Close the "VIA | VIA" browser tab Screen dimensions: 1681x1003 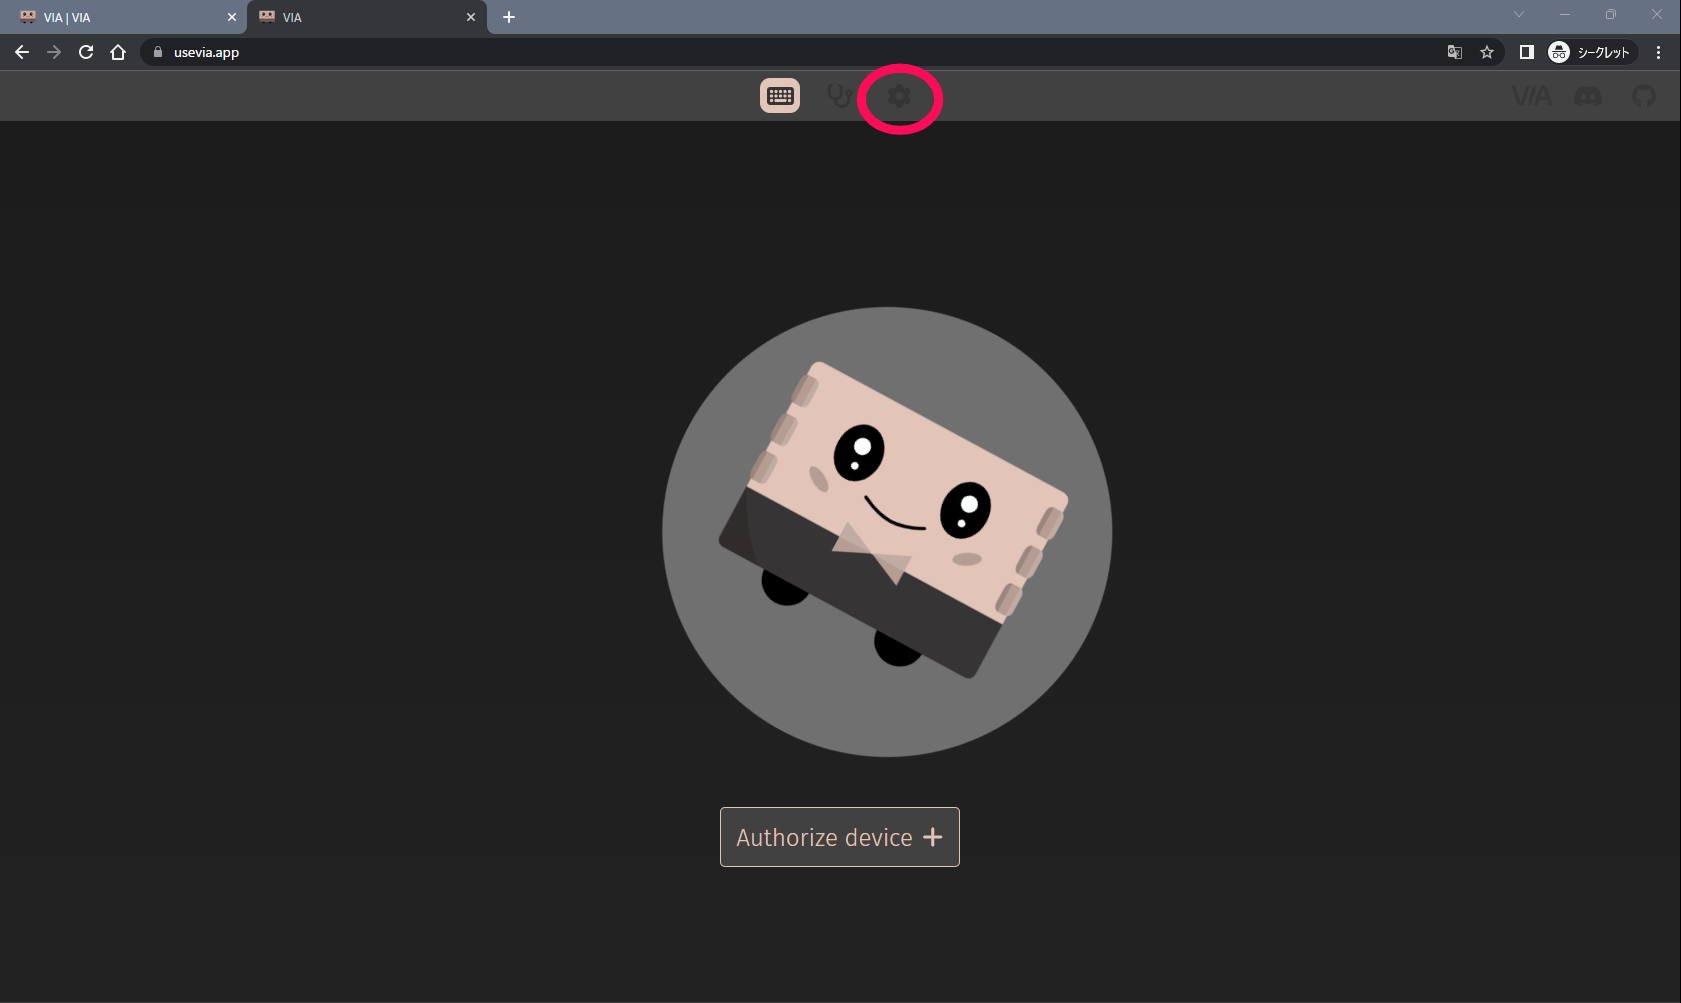click(x=232, y=17)
